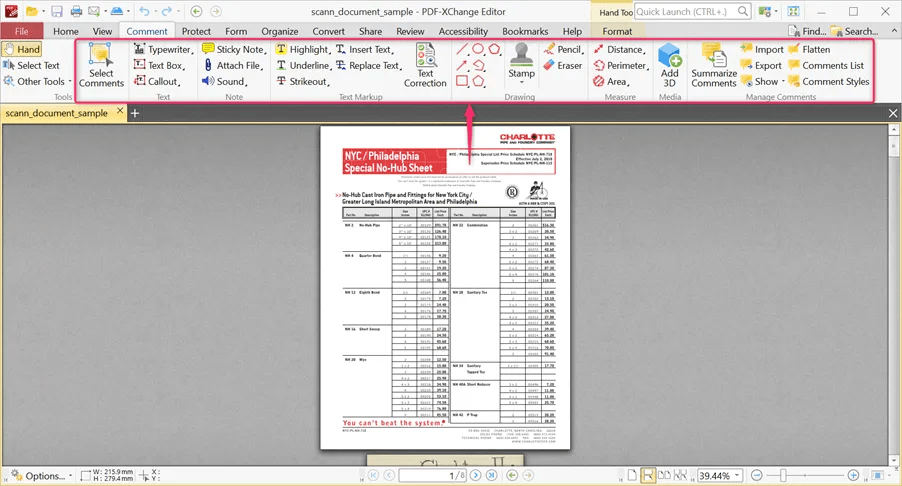902x486 pixels.
Task: Select the Attach File tool
Action: 232,66
